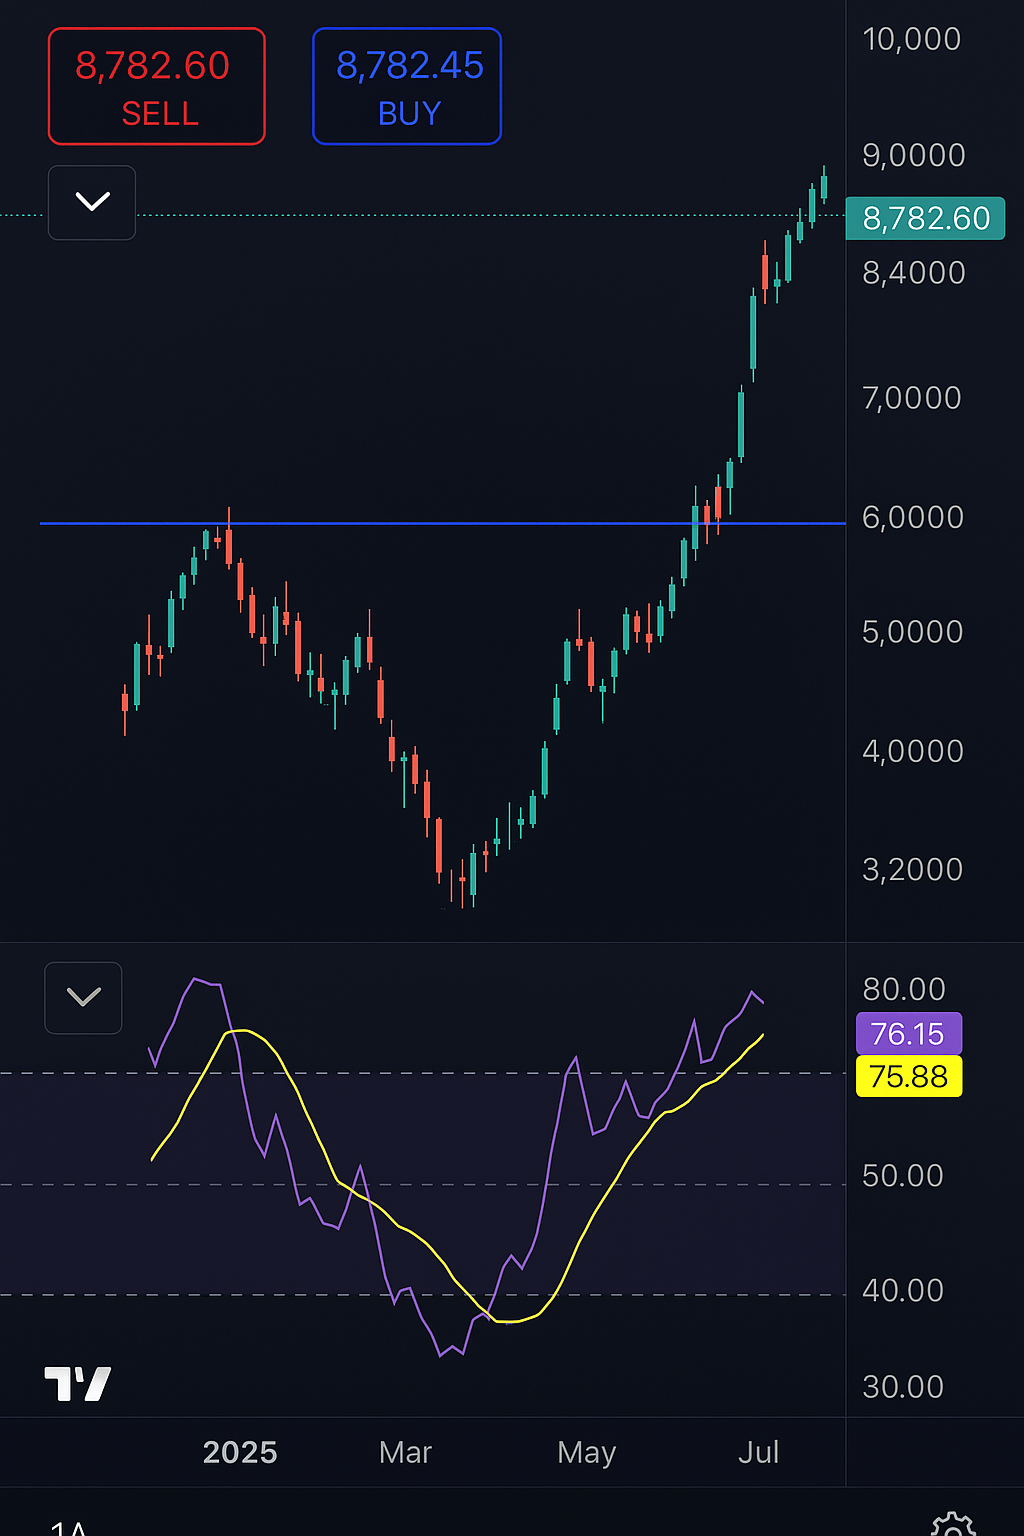Click the purple RSI value label 76.15

[x=908, y=1033]
